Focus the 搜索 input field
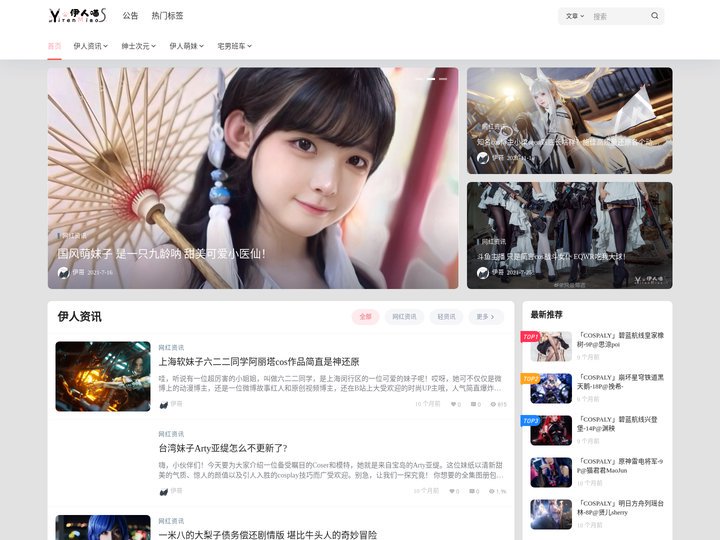 pyautogui.click(x=618, y=16)
